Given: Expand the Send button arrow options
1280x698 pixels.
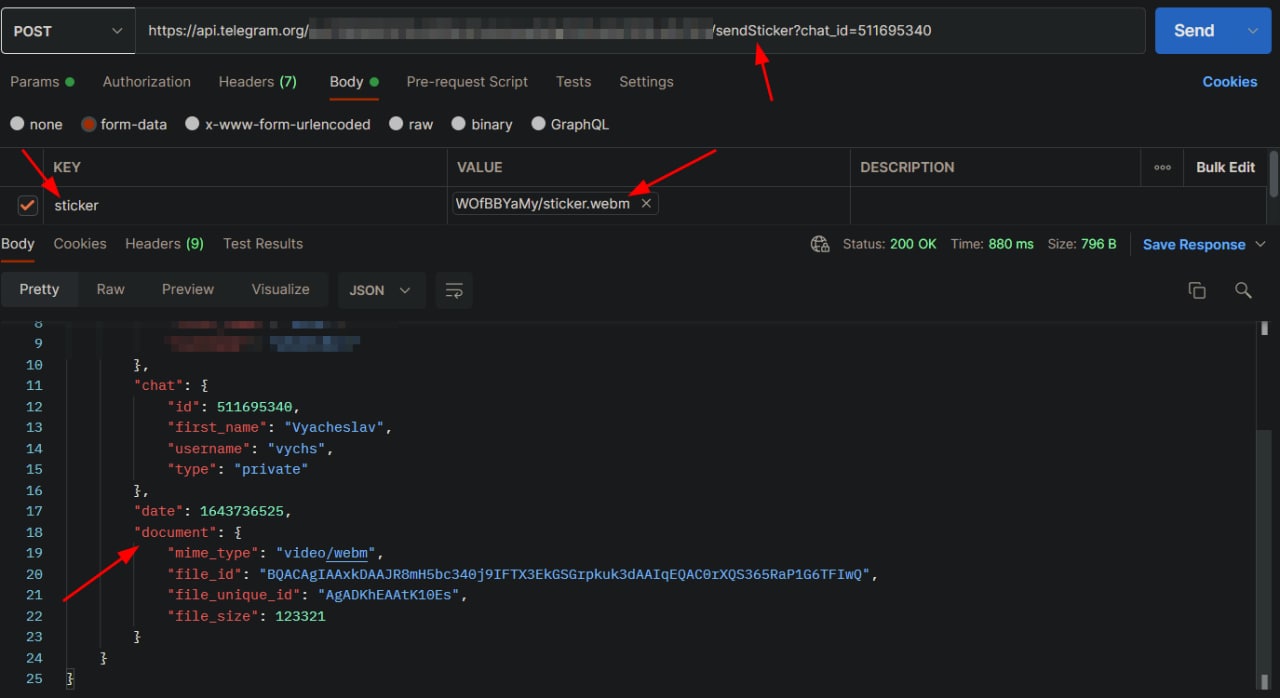Looking at the screenshot, I should (x=1253, y=31).
